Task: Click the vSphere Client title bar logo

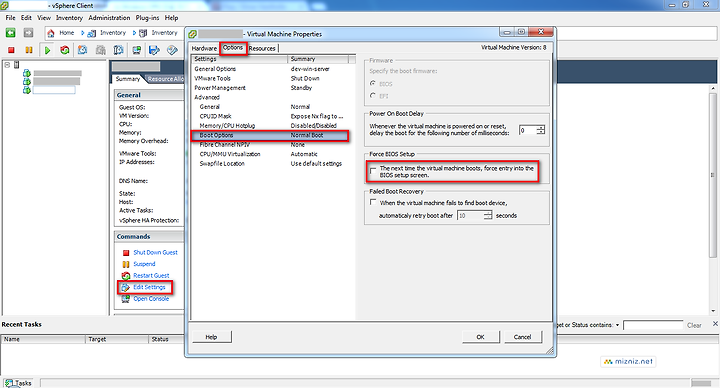Action: pos(4,6)
